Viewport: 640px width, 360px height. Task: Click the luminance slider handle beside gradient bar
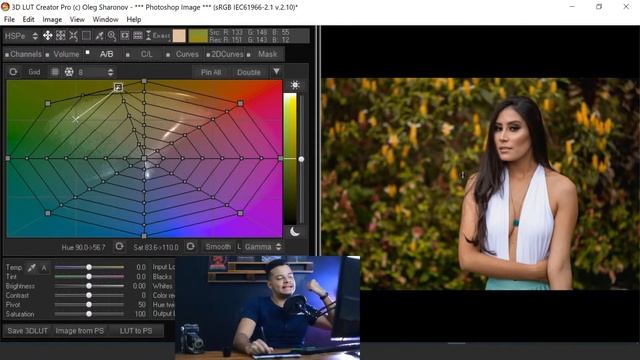tap(301, 159)
